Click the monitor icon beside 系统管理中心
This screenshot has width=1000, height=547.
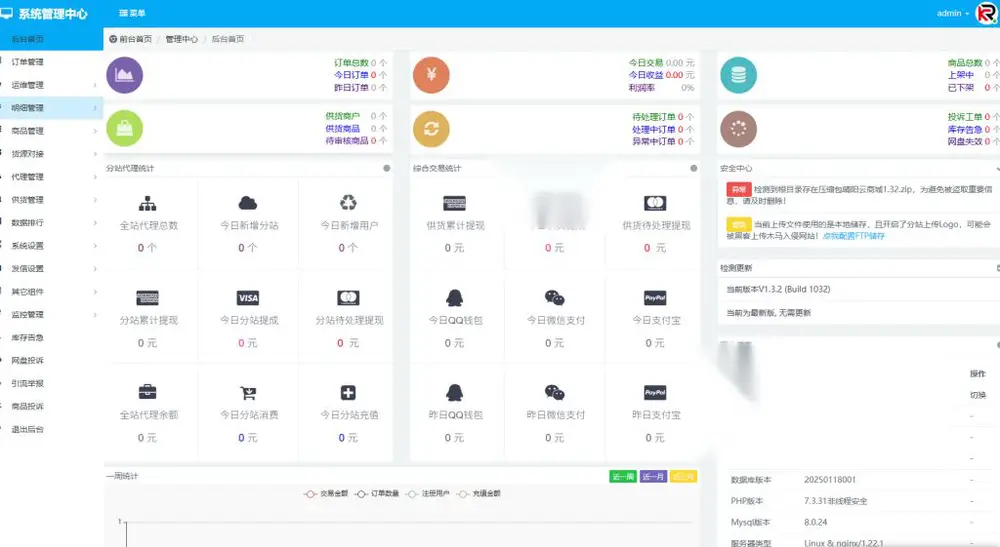pos(6,13)
